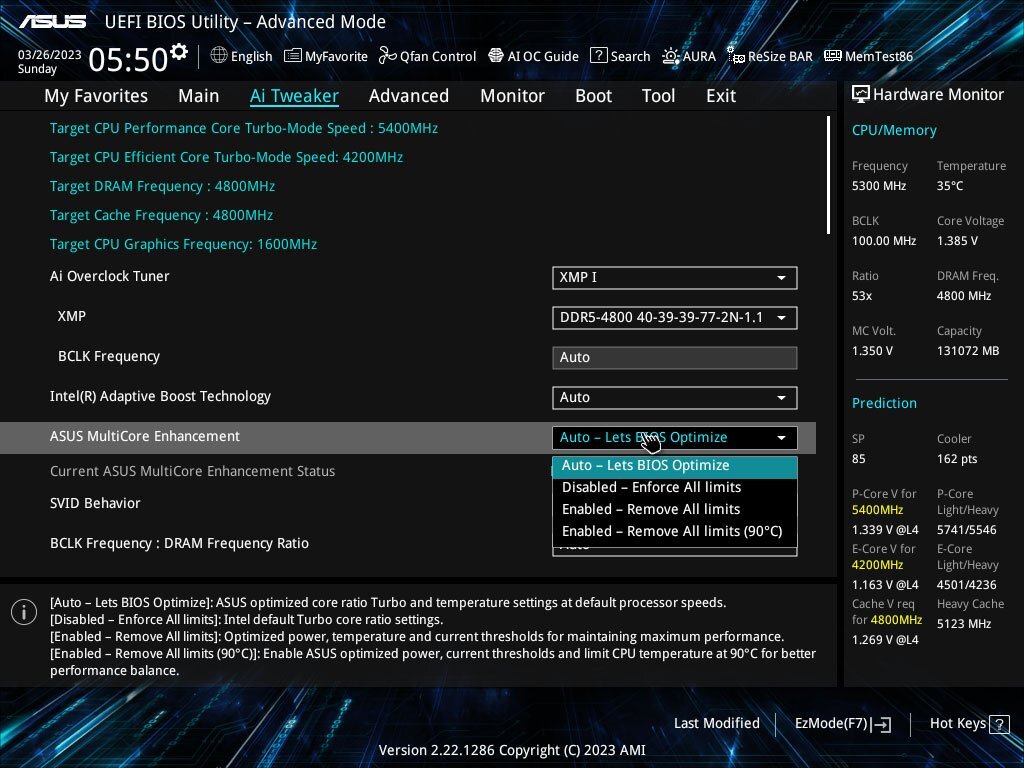This screenshot has height=768, width=1024.
Task: Click the Prediction heading in Hardware Monitor
Action: (x=884, y=404)
